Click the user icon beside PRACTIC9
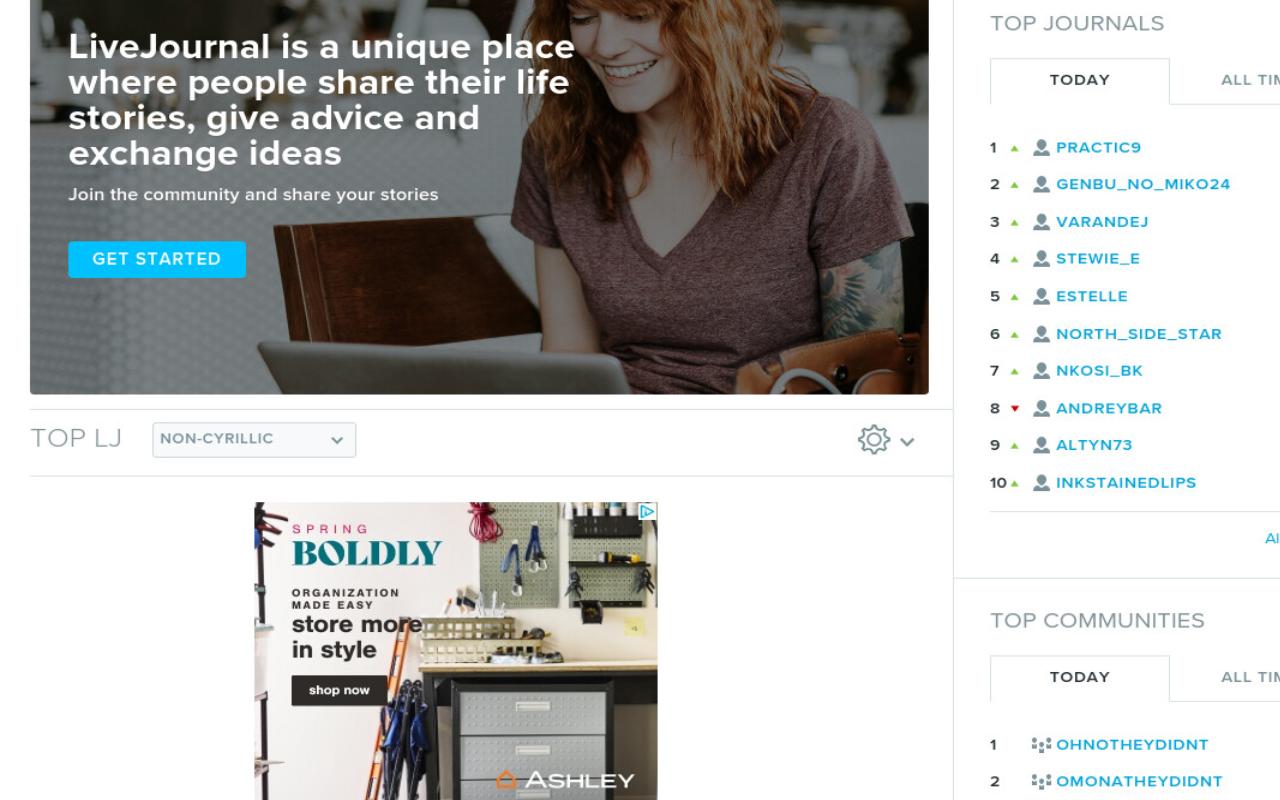 click(x=1042, y=148)
